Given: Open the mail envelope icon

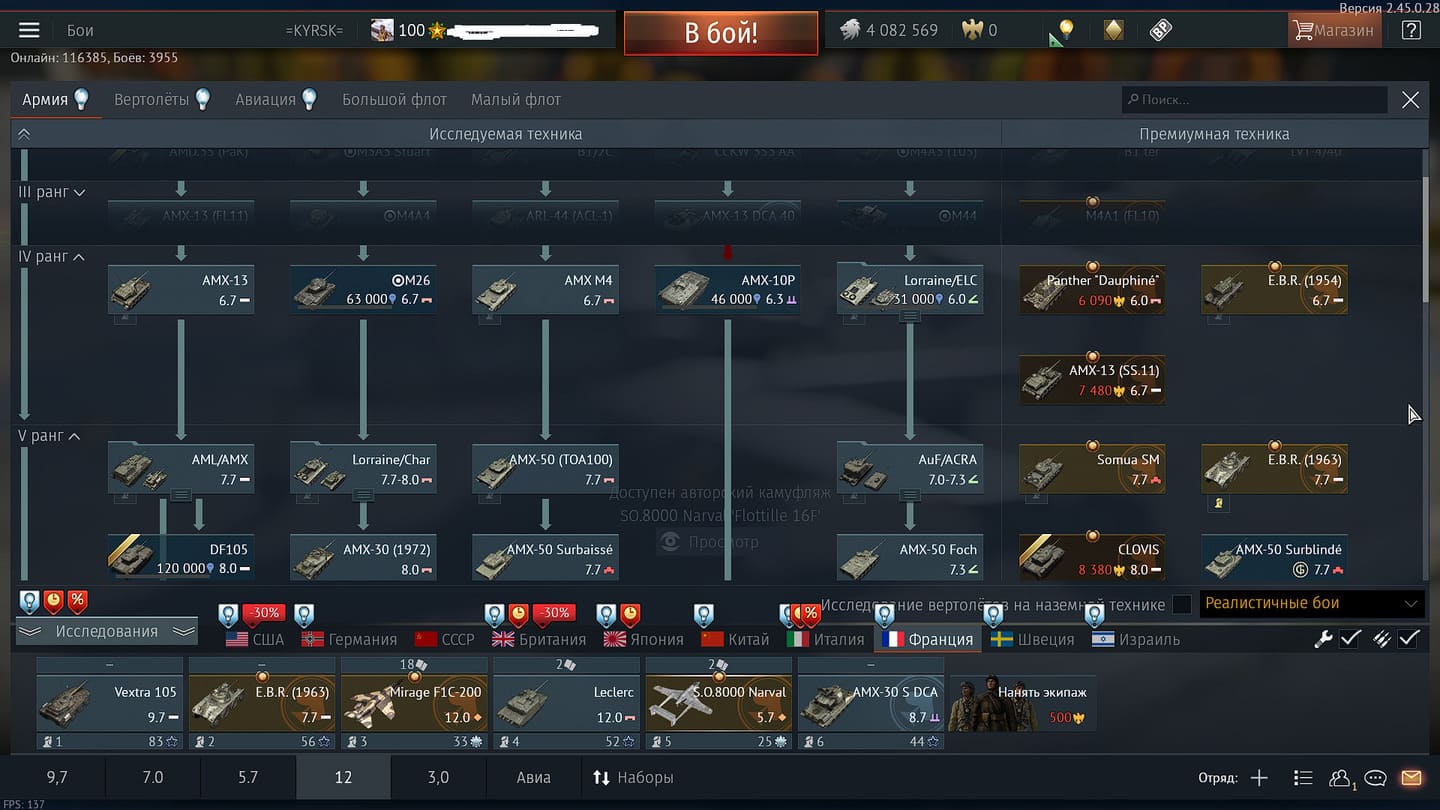Looking at the screenshot, I should 1411,778.
